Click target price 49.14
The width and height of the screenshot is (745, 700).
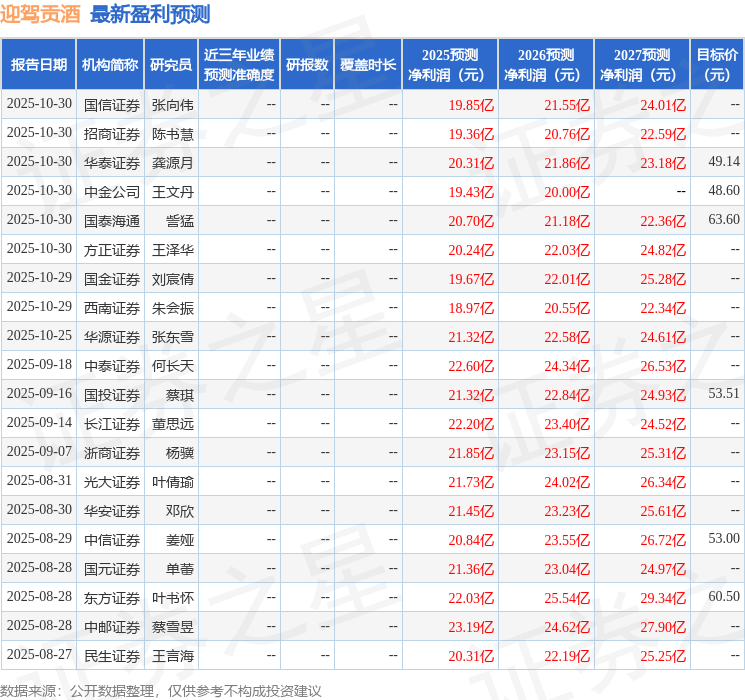point(724,162)
